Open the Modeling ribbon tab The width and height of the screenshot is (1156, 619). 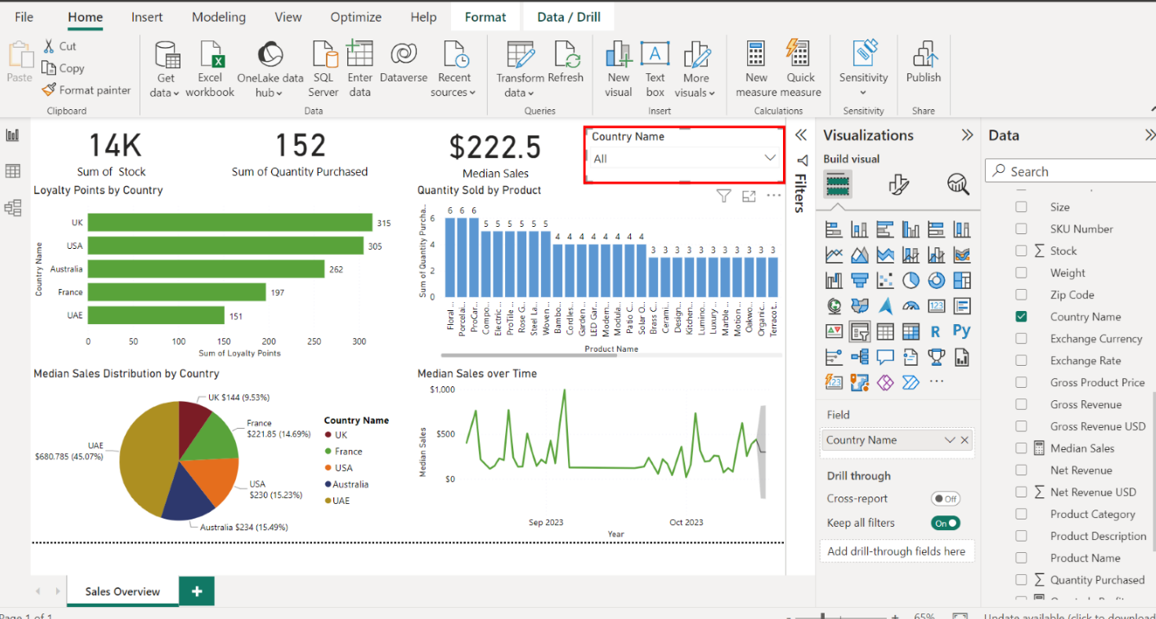(x=218, y=17)
